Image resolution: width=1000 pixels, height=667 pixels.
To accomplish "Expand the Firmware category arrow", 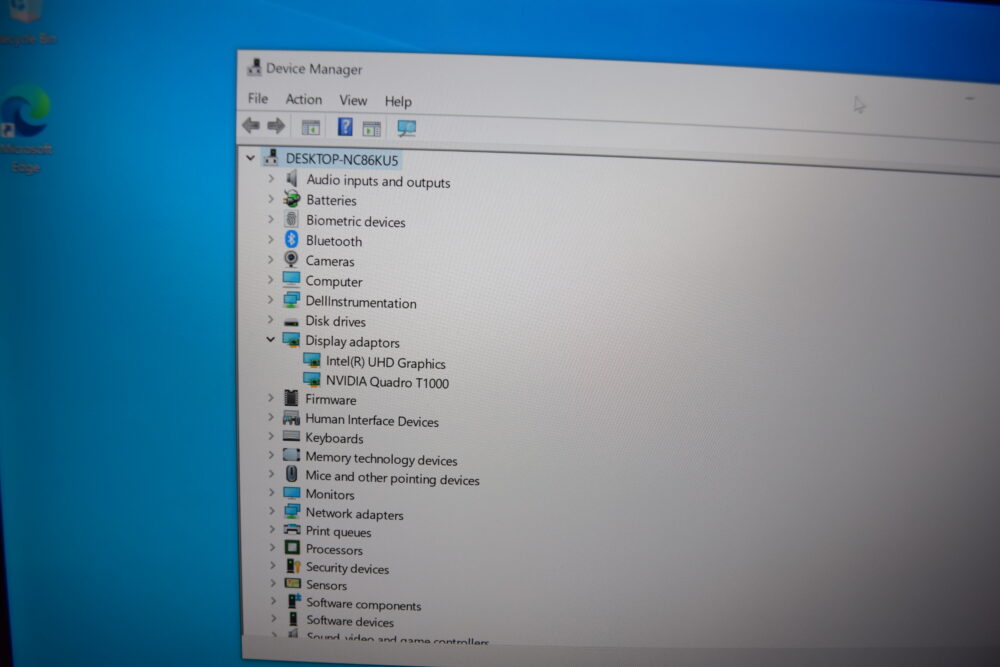I will tap(271, 398).
